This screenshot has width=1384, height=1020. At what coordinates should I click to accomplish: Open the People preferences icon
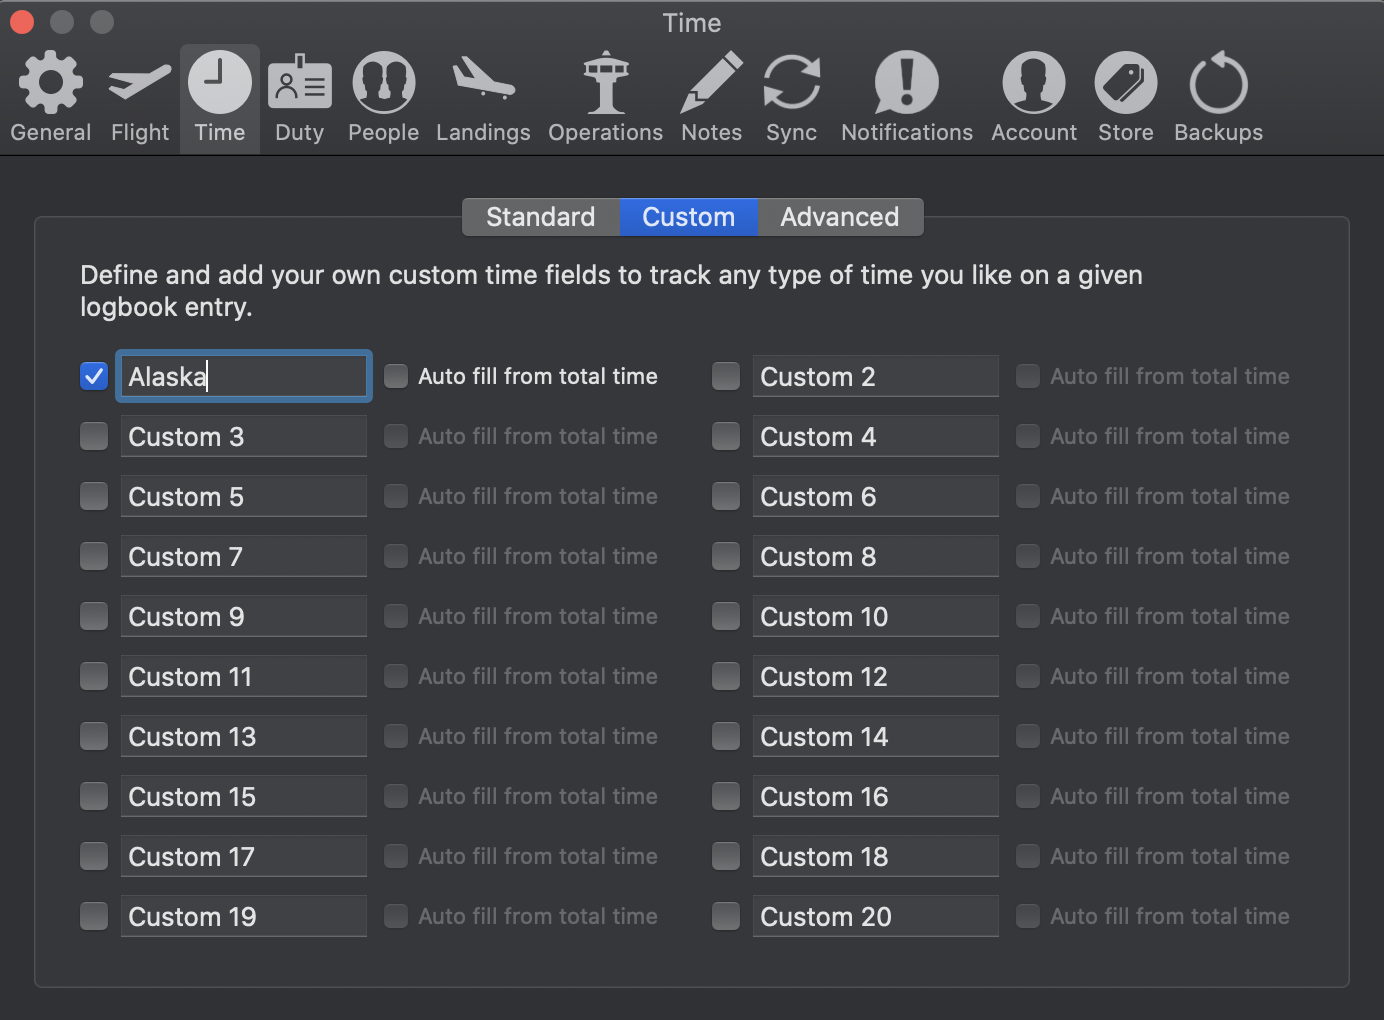tap(384, 82)
